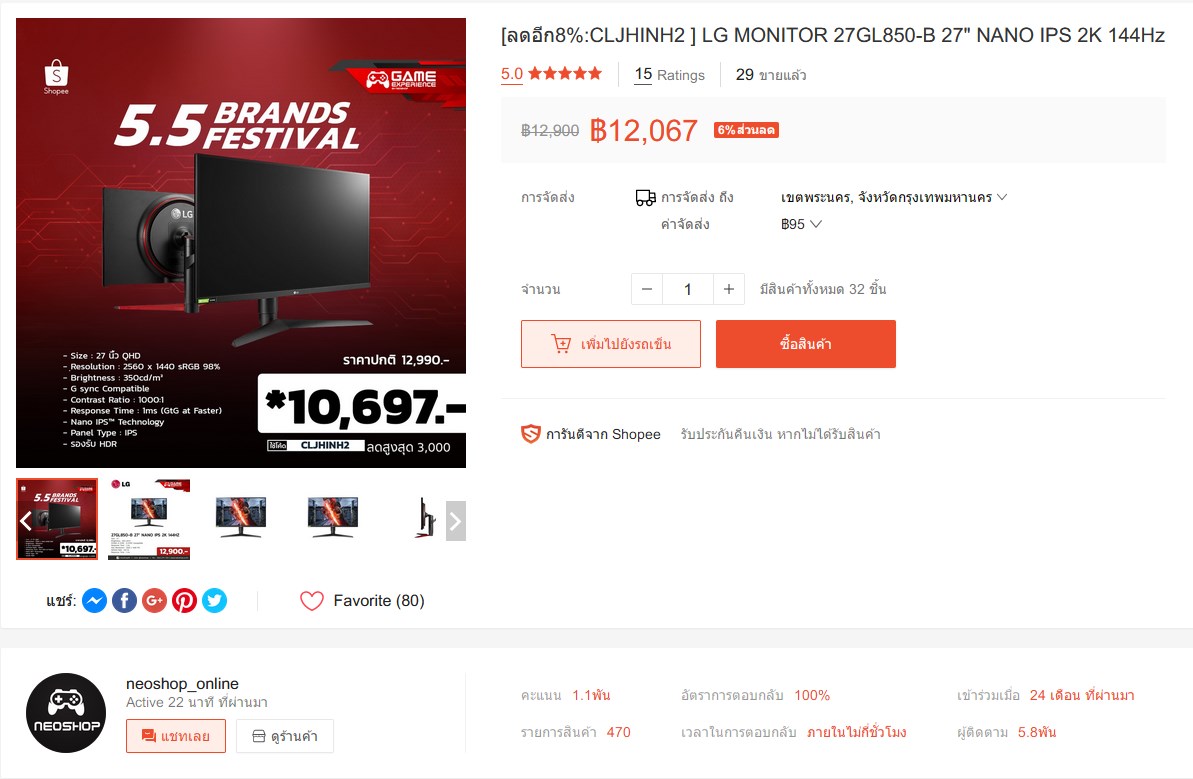The image size is (1193, 779).
Task: Show previous thumbnails with left arrow
Action: [25, 521]
